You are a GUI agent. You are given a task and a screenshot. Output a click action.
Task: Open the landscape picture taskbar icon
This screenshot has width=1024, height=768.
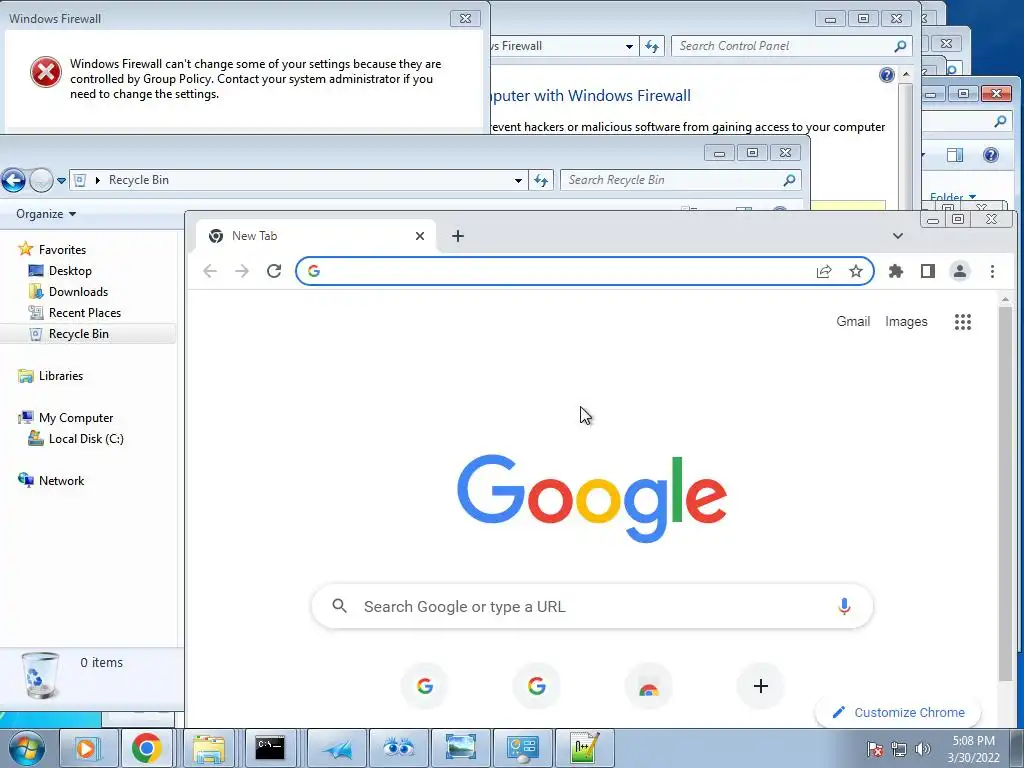[460, 748]
